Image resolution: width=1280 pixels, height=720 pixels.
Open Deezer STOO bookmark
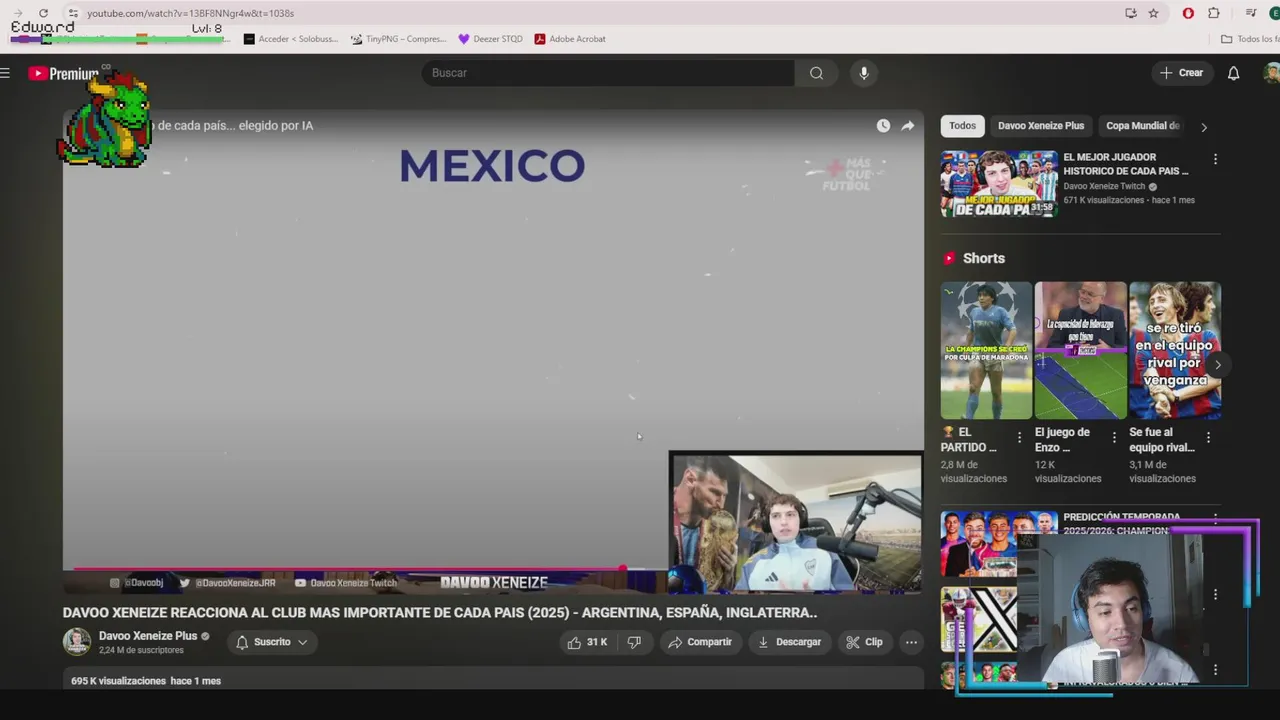(x=490, y=39)
